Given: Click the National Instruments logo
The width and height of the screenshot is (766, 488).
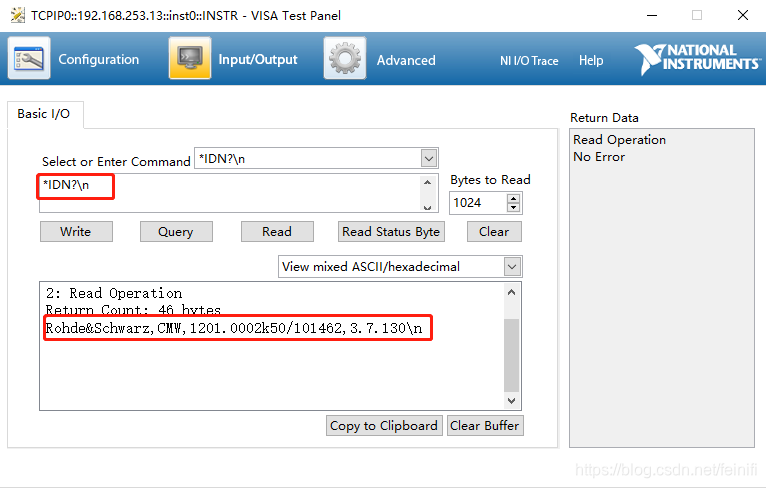Looking at the screenshot, I should click(697, 59).
